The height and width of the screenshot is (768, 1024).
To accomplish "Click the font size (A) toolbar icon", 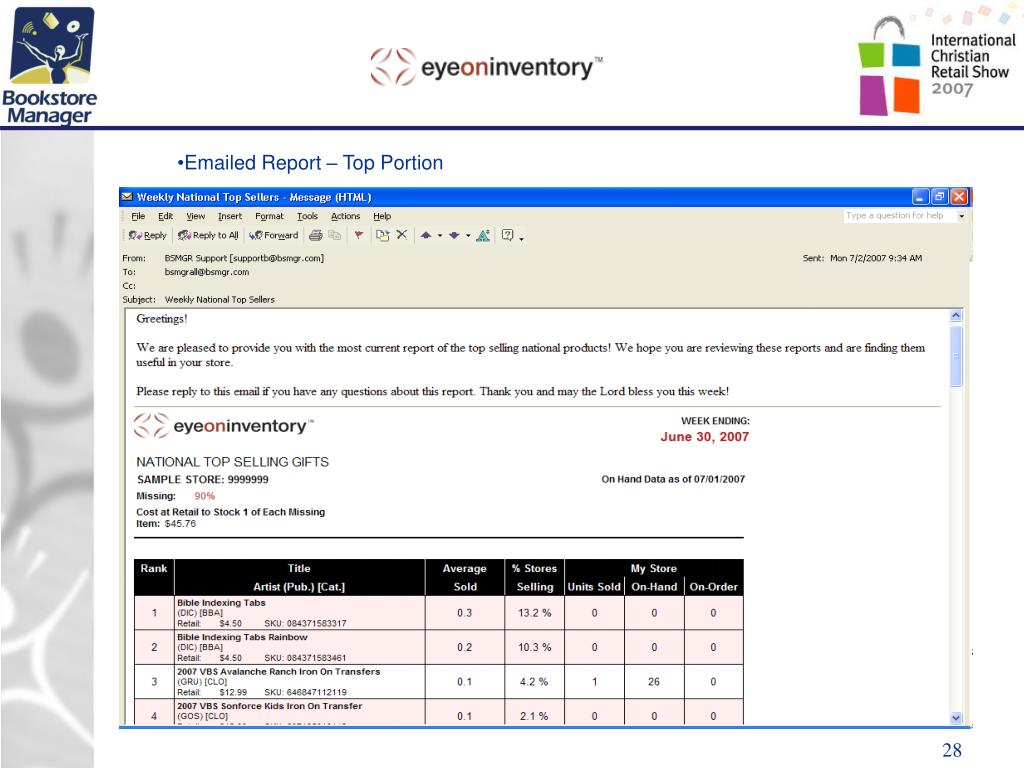I will [x=483, y=235].
